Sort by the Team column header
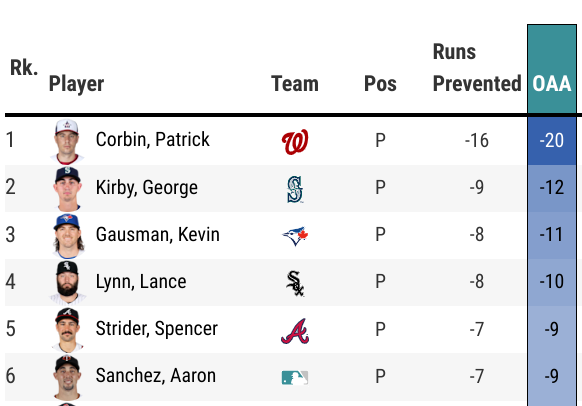 click(295, 84)
